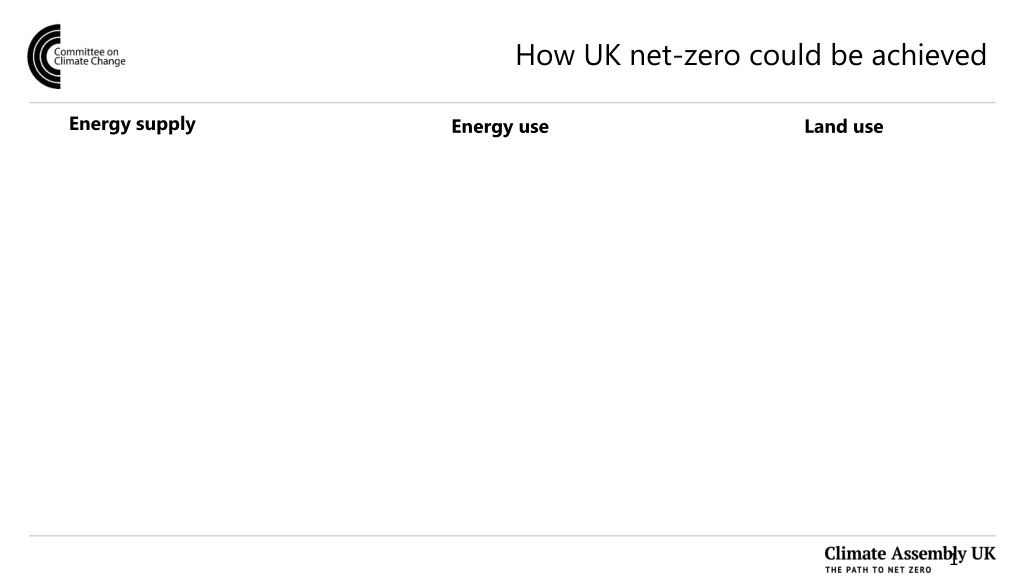Screen dimensions: 1024x576
Task: Select the 'Energy supply' heading
Action: point(132,124)
